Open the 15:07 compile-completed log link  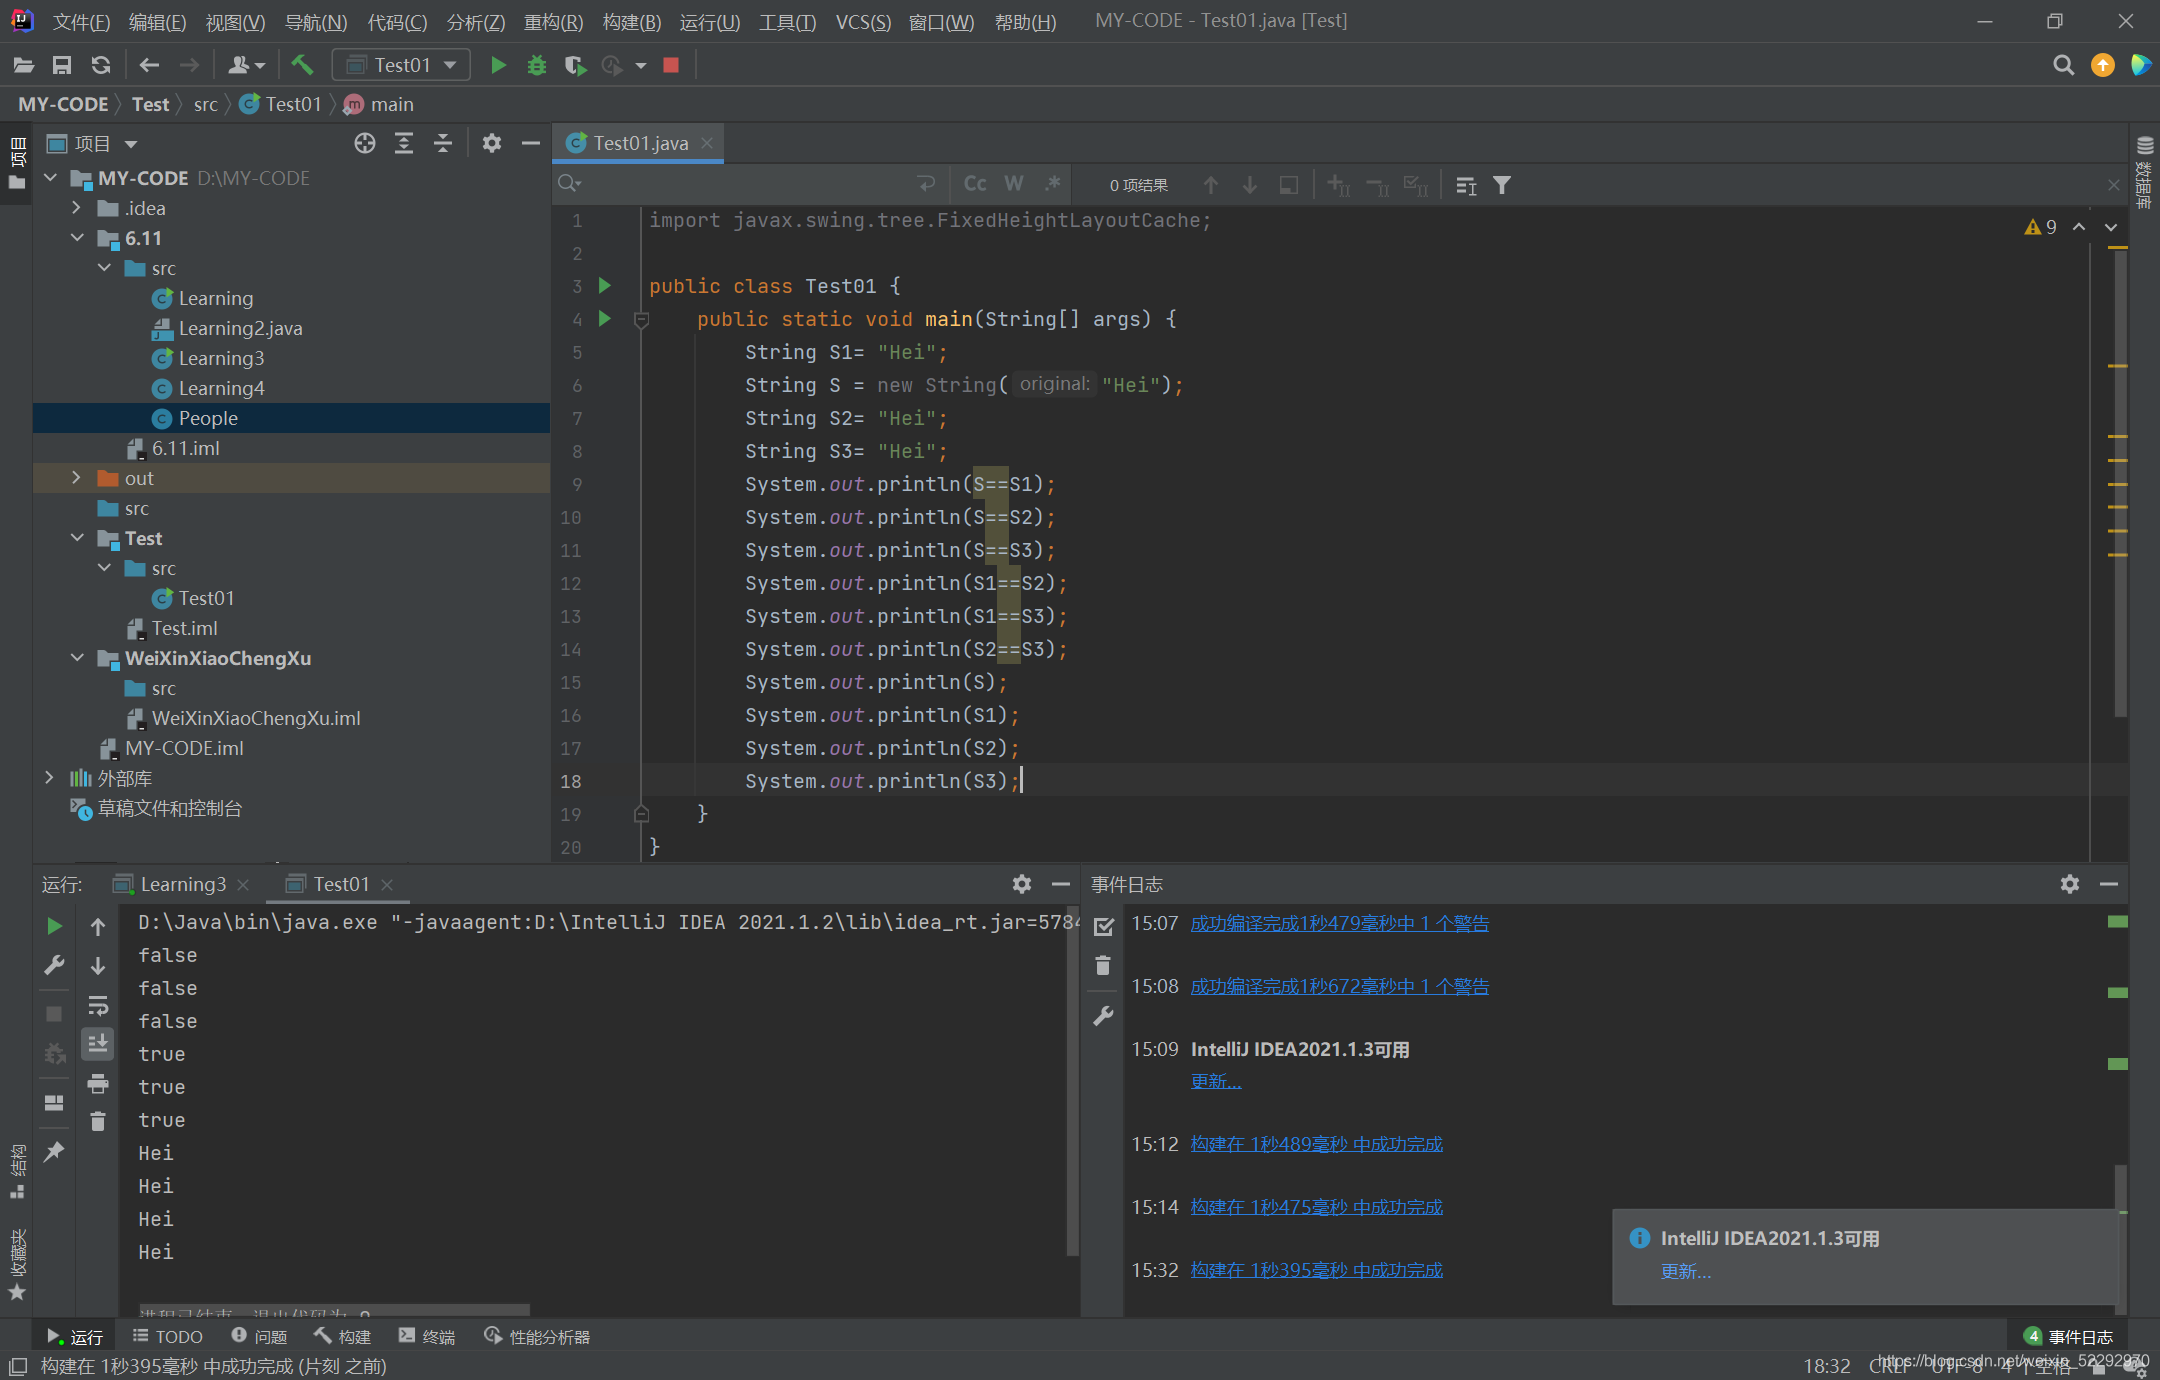pos(1339,923)
